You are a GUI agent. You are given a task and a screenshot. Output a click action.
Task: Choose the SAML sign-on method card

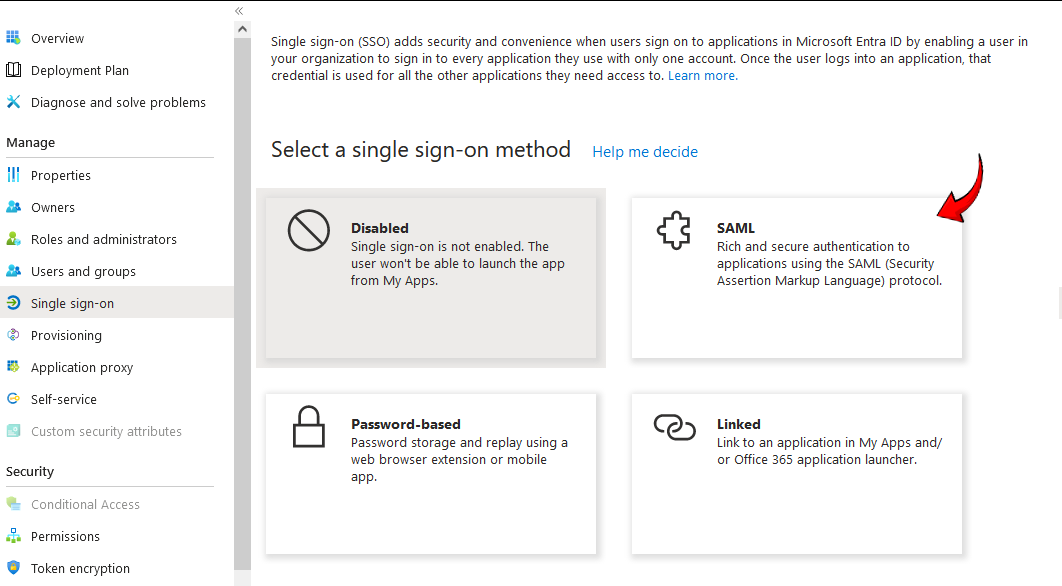(796, 278)
